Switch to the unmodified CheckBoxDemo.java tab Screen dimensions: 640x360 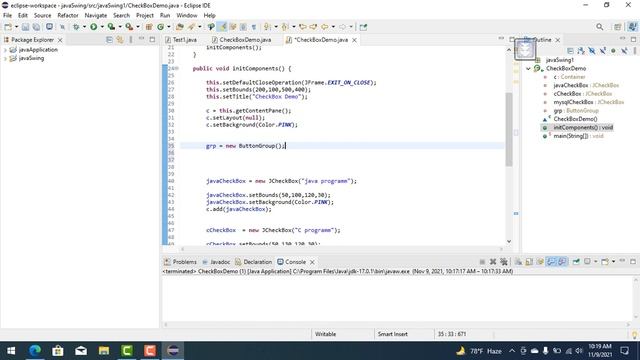[242, 40]
